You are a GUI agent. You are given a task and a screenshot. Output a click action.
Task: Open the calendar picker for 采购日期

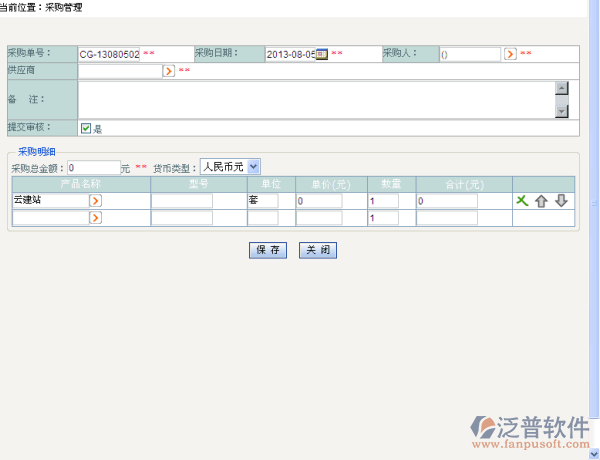click(322, 54)
